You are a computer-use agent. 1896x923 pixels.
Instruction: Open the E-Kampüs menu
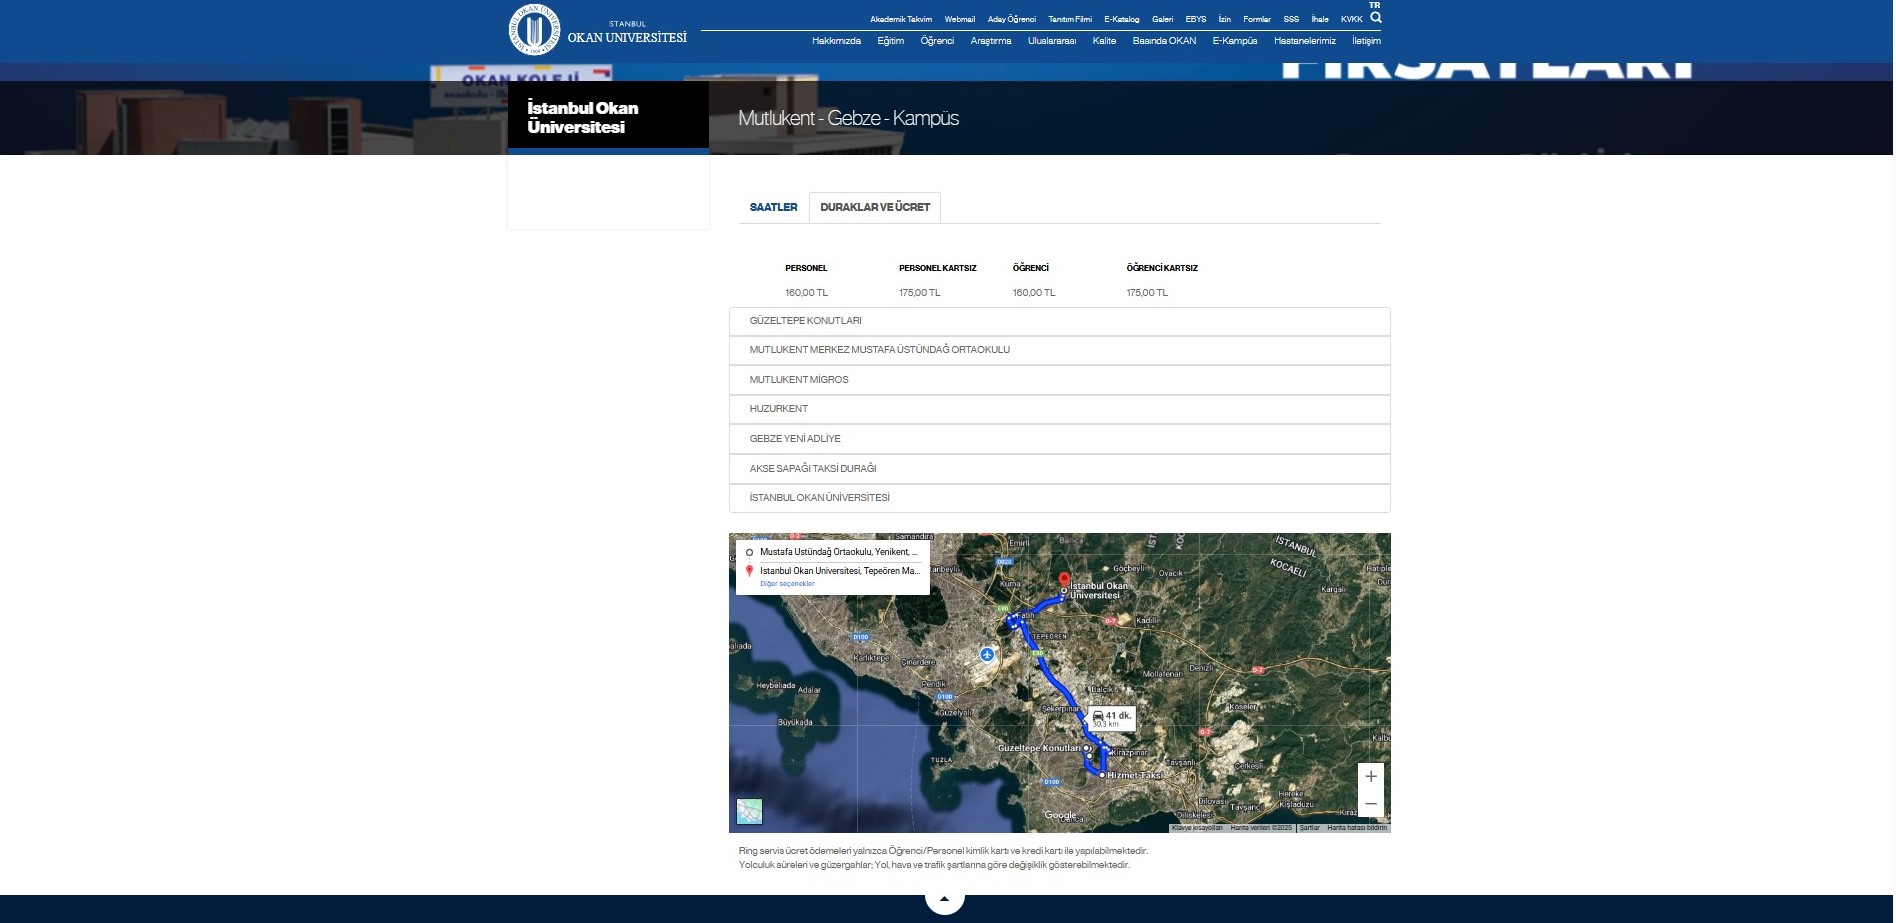click(x=1235, y=41)
